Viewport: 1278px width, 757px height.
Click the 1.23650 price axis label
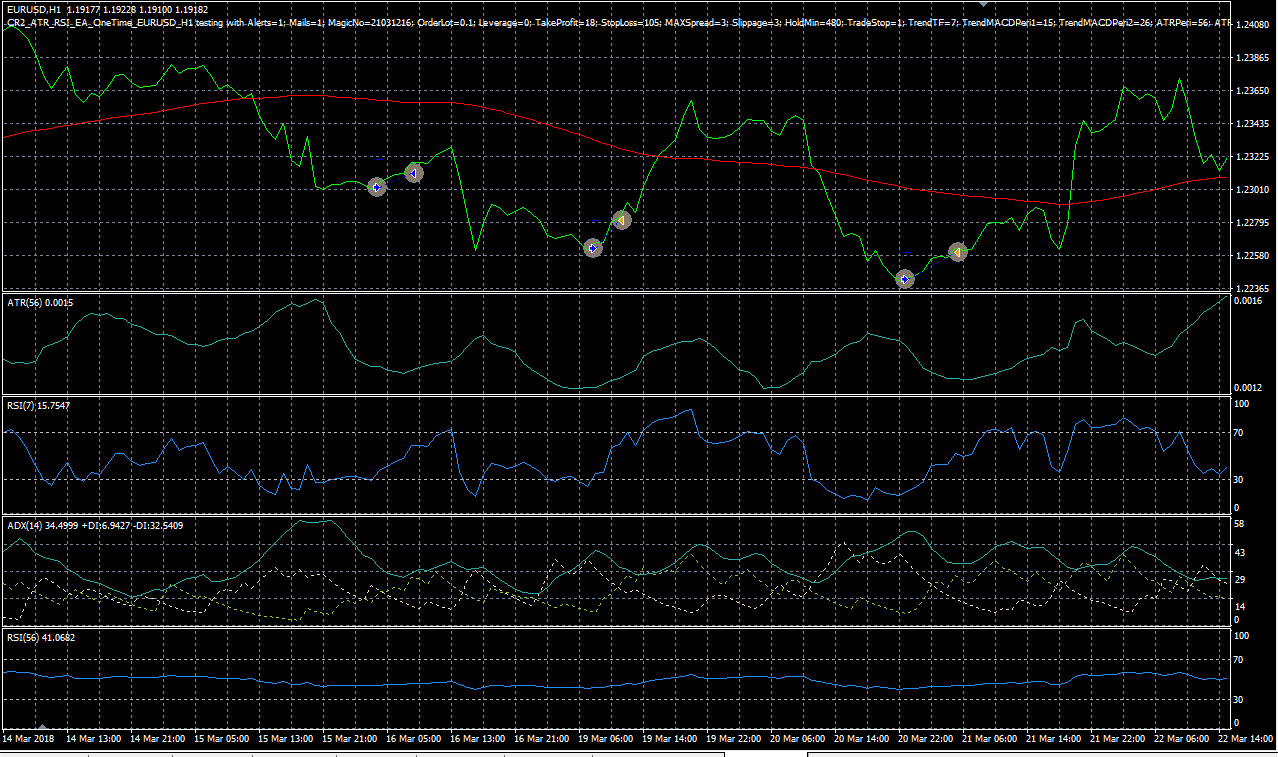click(1254, 91)
